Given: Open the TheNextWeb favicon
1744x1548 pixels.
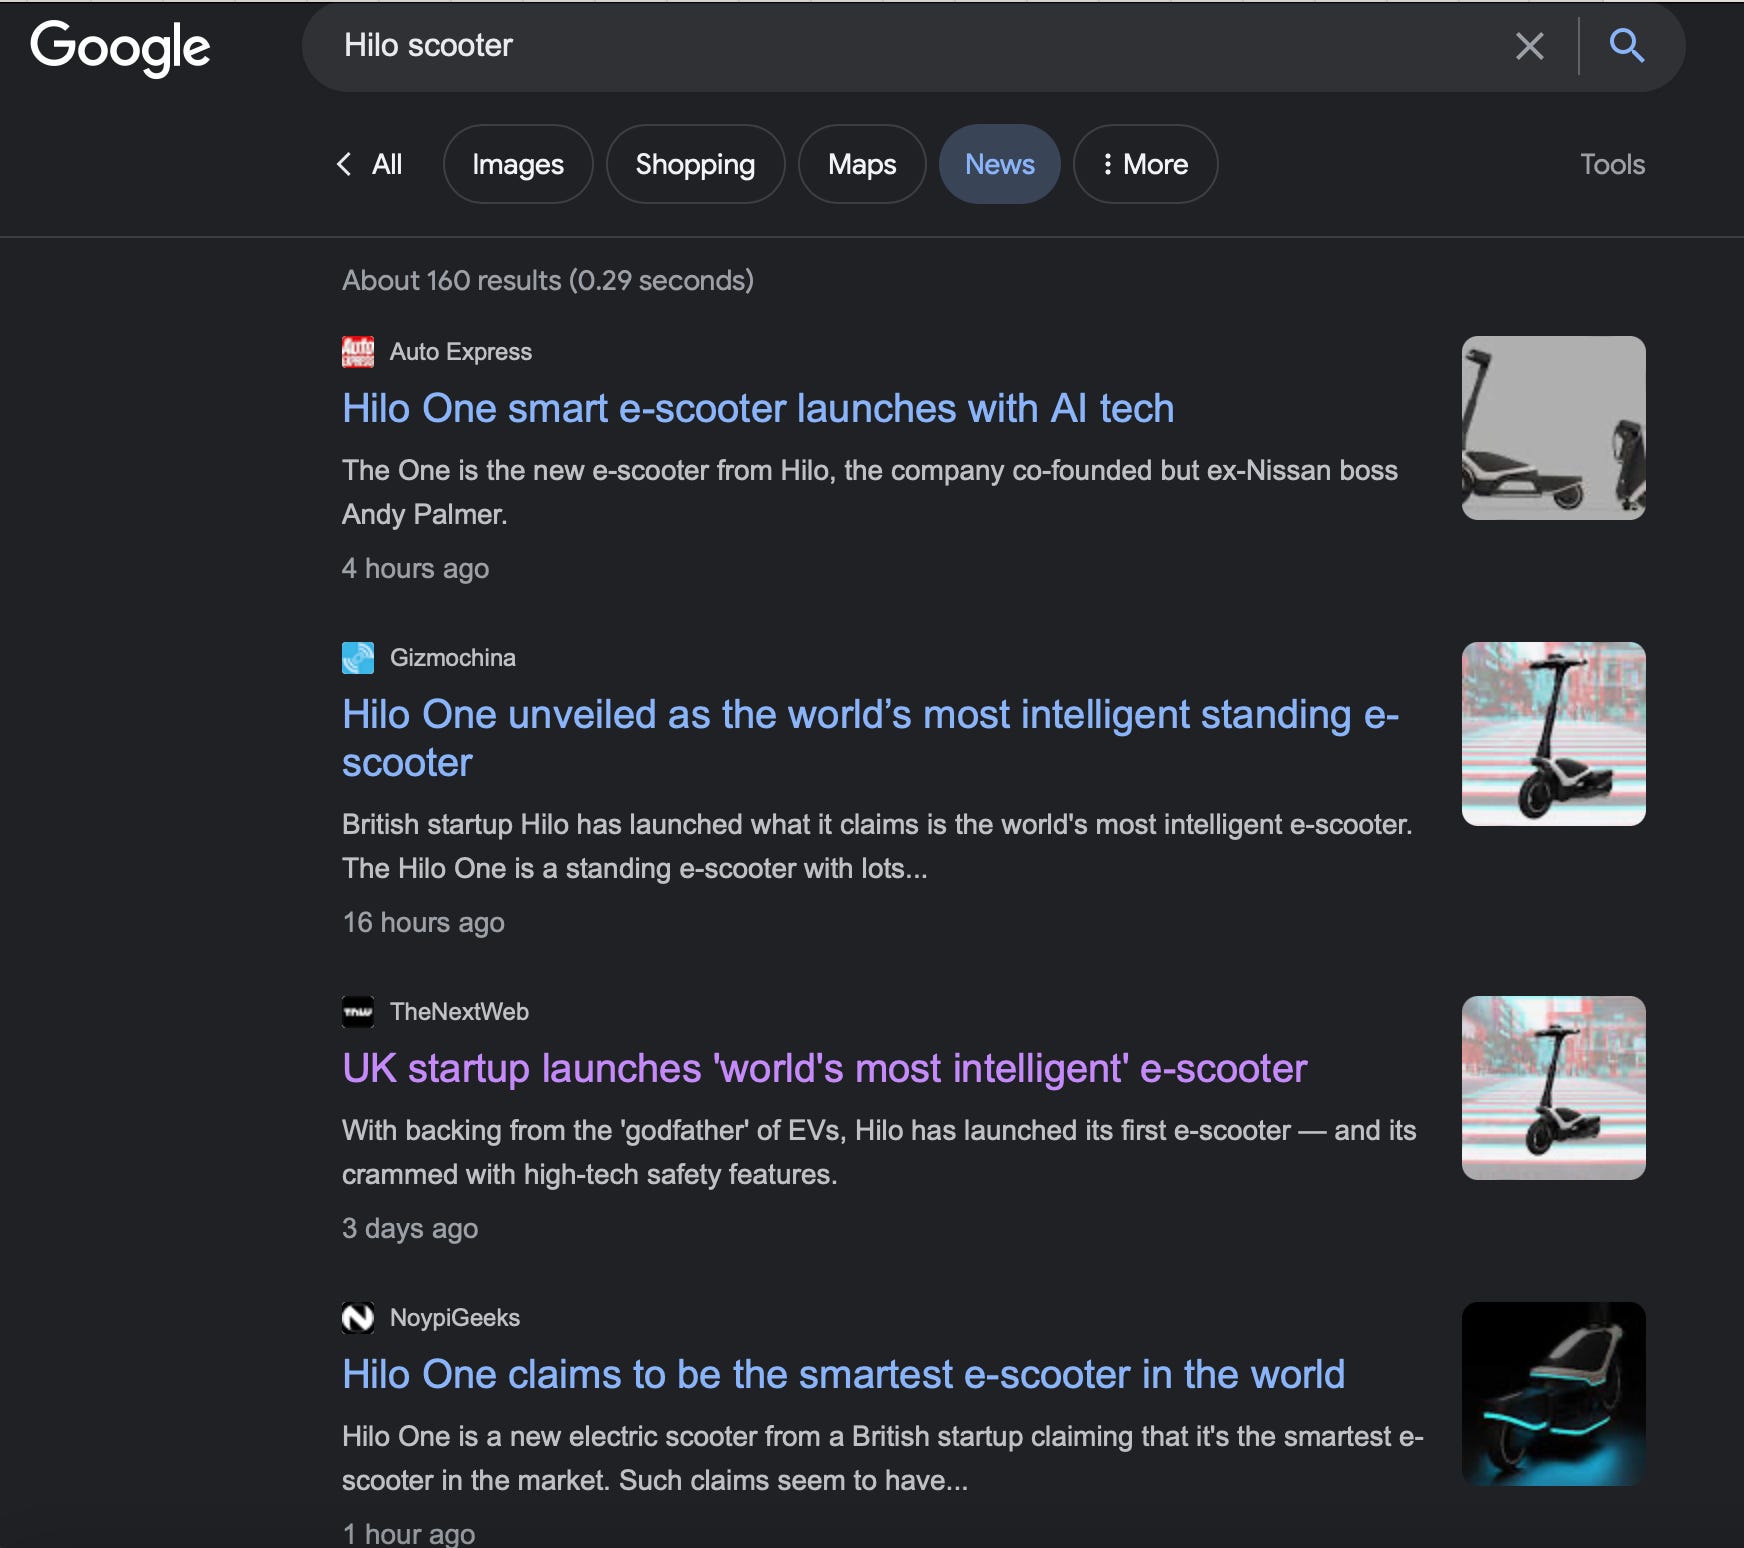Looking at the screenshot, I should pos(358,1012).
